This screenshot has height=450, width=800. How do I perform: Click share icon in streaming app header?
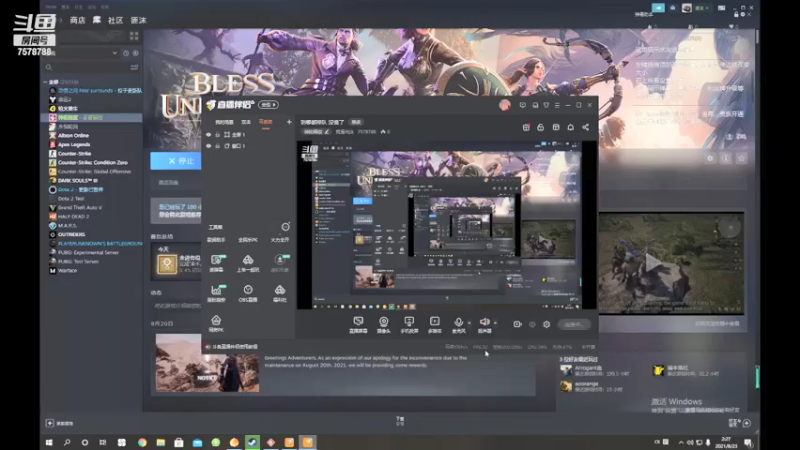(586, 127)
